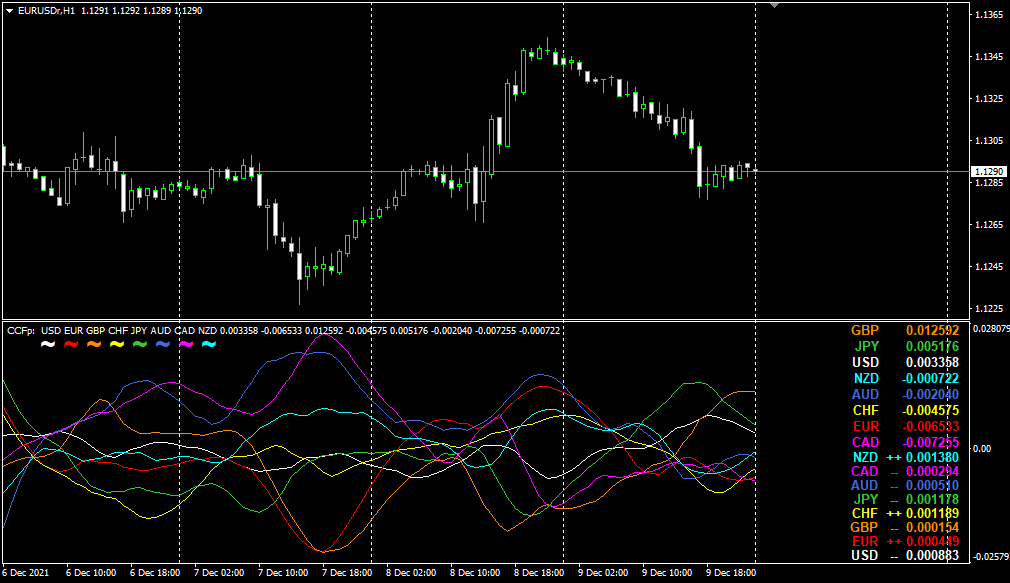Open the EURUSDr,H1 chart dropdown arrow
Screen dimensions: 1010x583
click(9, 10)
